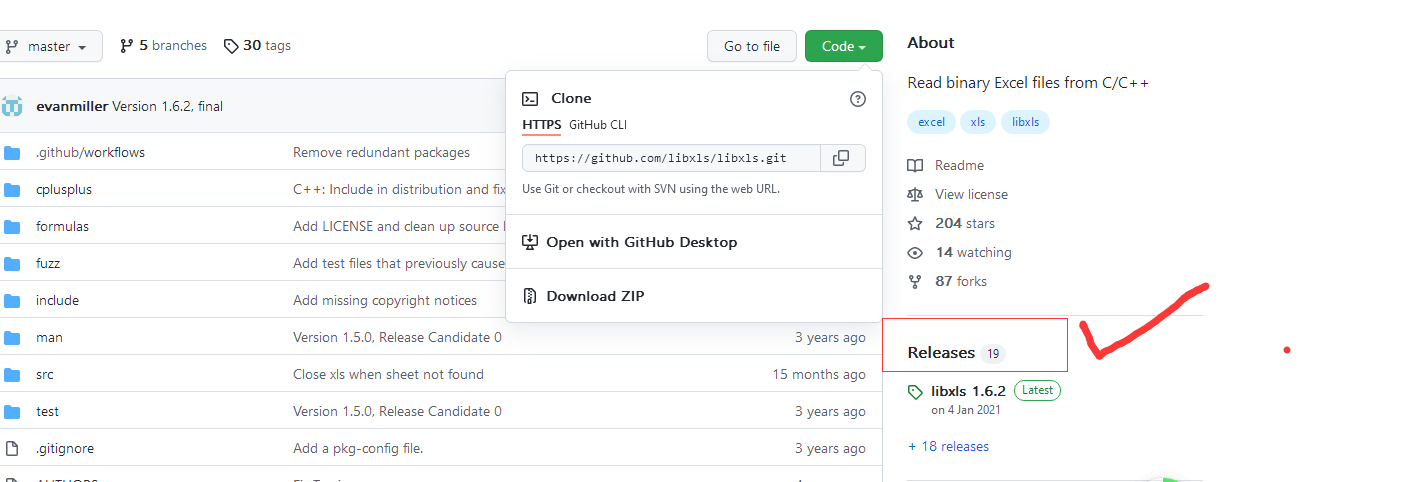Image resolution: width=1415 pixels, height=482 pixels.
Task: Open the Readme link
Action: (959, 166)
